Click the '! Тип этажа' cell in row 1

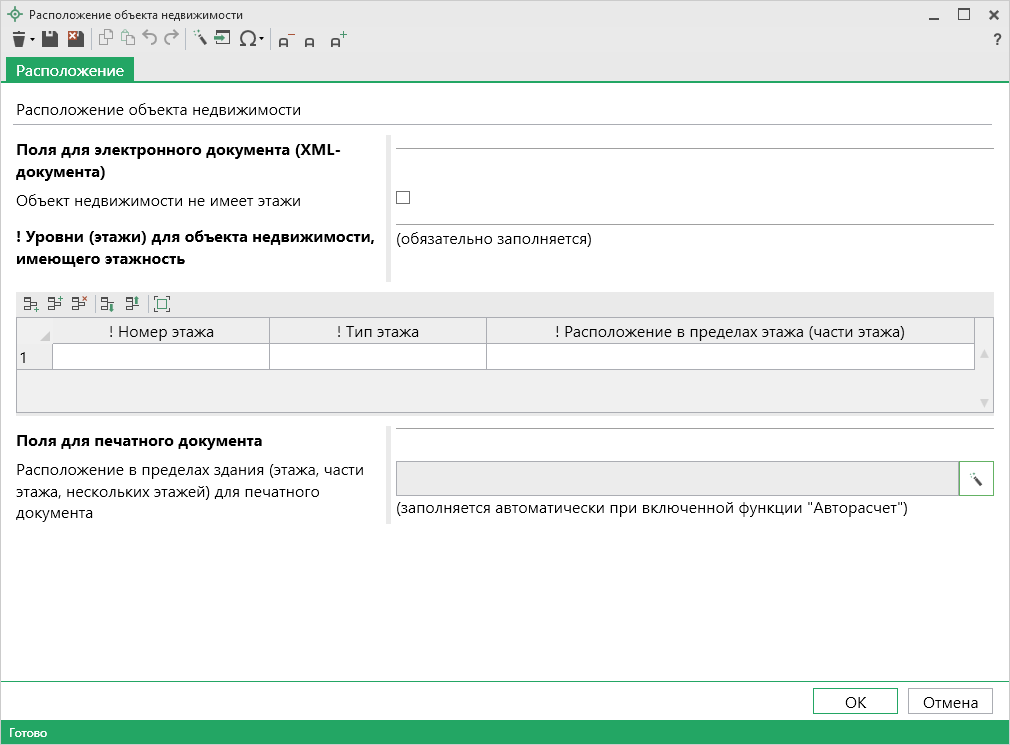[x=377, y=357]
